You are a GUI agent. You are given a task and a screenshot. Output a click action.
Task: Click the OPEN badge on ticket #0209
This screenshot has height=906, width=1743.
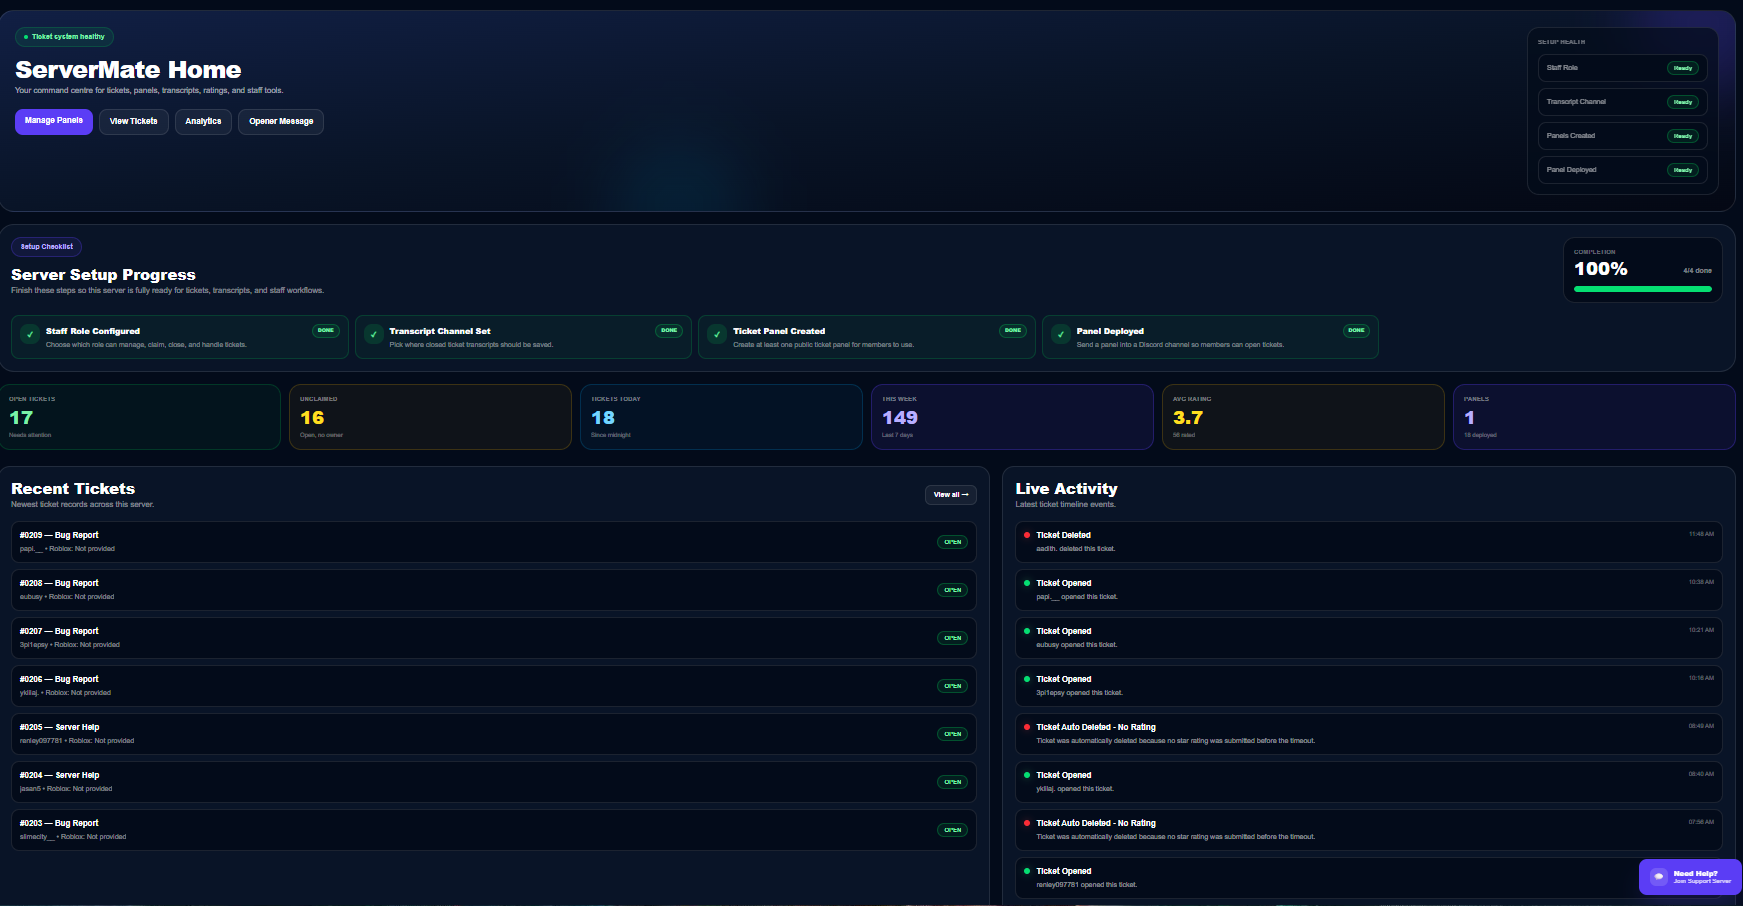tap(952, 542)
